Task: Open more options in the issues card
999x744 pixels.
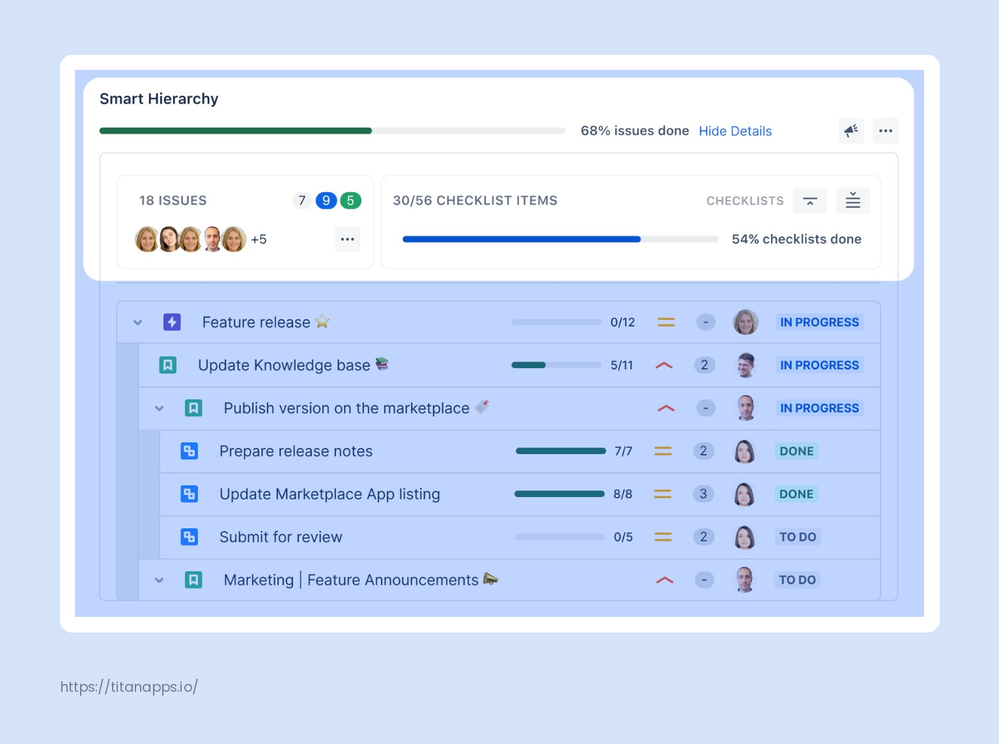Action: coord(347,239)
